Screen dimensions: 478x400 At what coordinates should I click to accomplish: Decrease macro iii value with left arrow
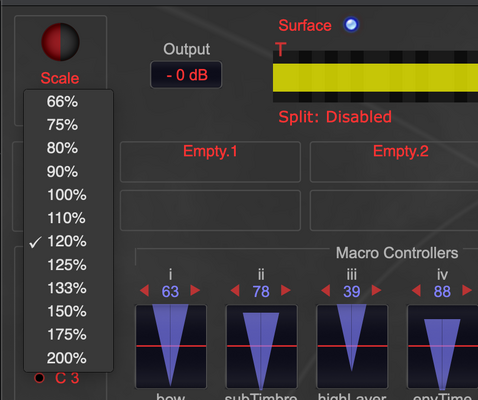pos(326,291)
